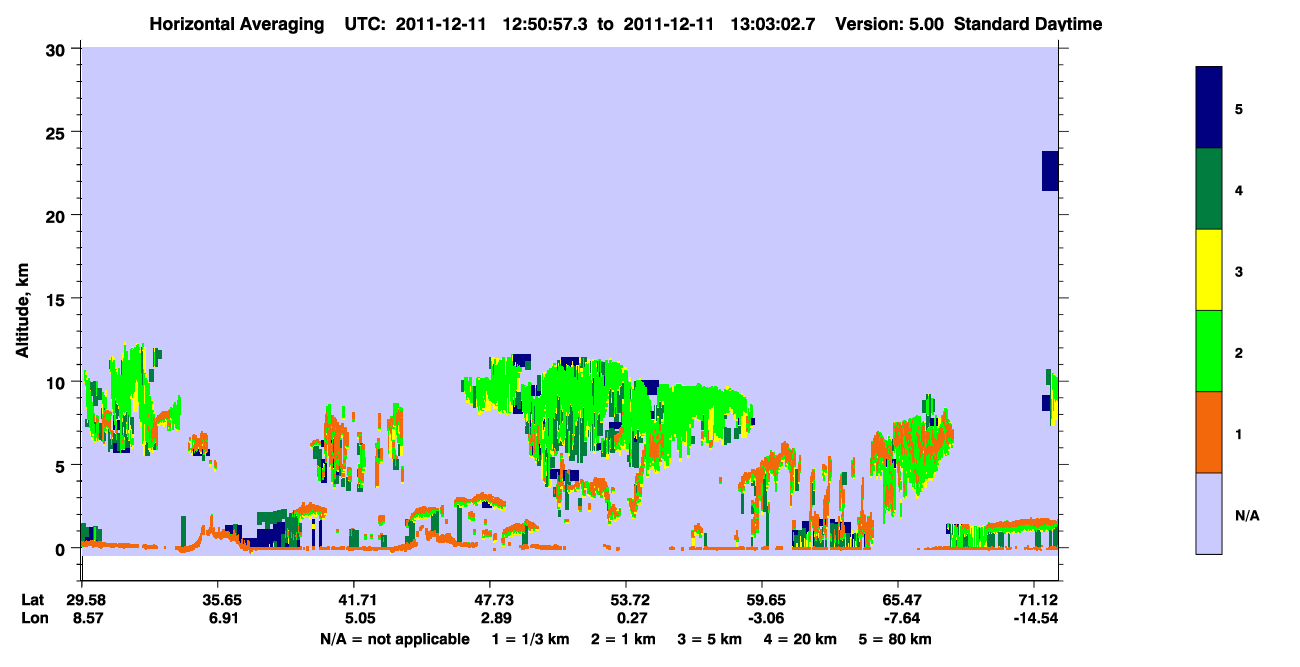The image size is (1300, 667).
Task: Click the dark blue colorbar segment labeled 5
Action: (x=1209, y=107)
